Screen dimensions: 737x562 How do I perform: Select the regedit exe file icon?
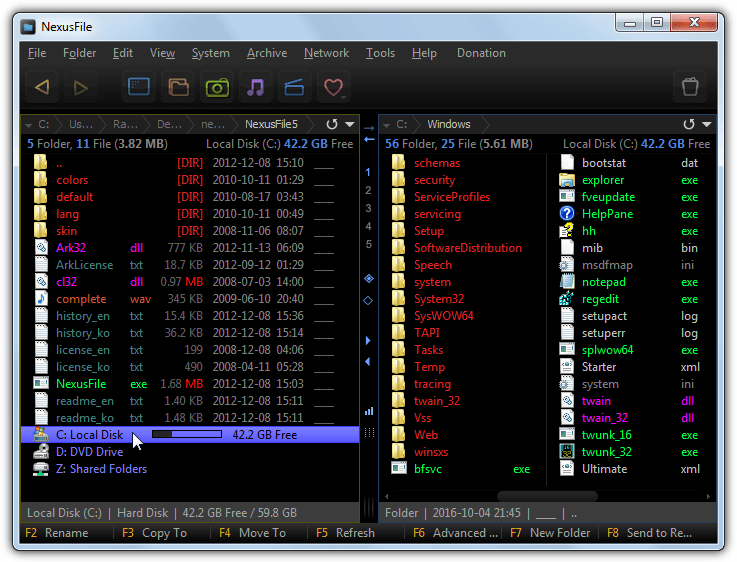(567, 299)
